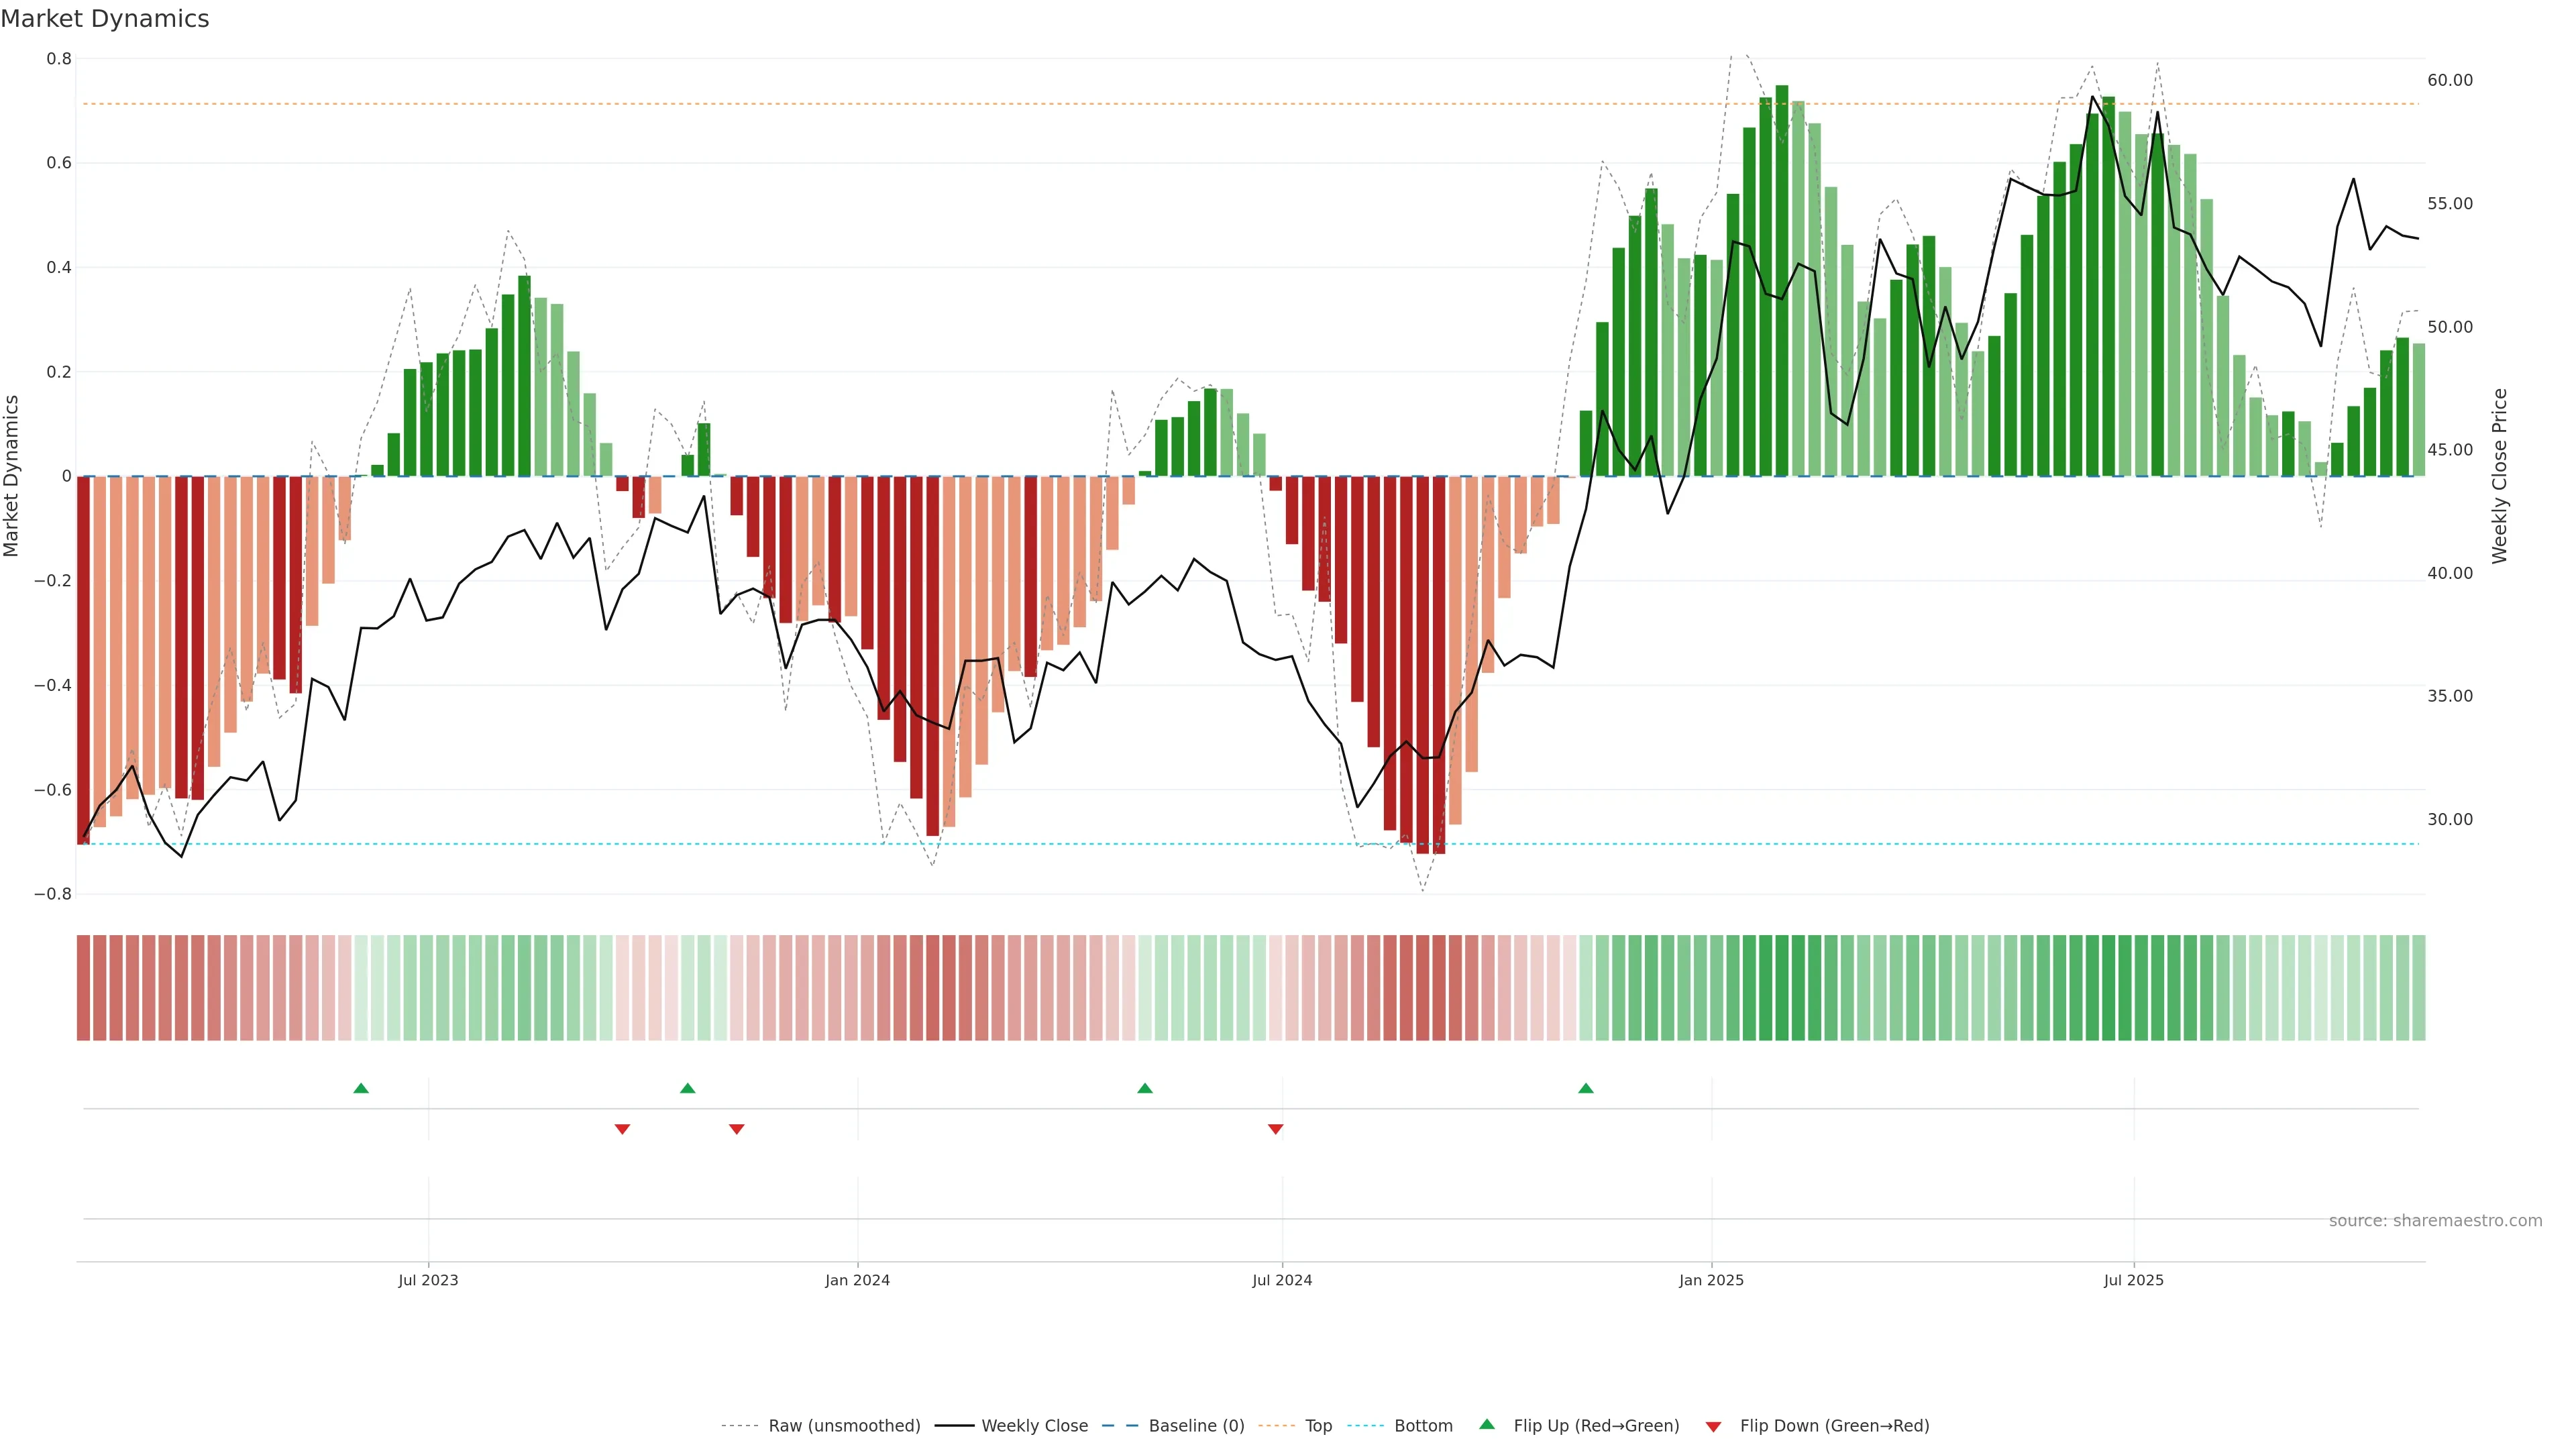Click the Weekly Close Price axis title
2576x1449 pixels.
tap(2500, 476)
